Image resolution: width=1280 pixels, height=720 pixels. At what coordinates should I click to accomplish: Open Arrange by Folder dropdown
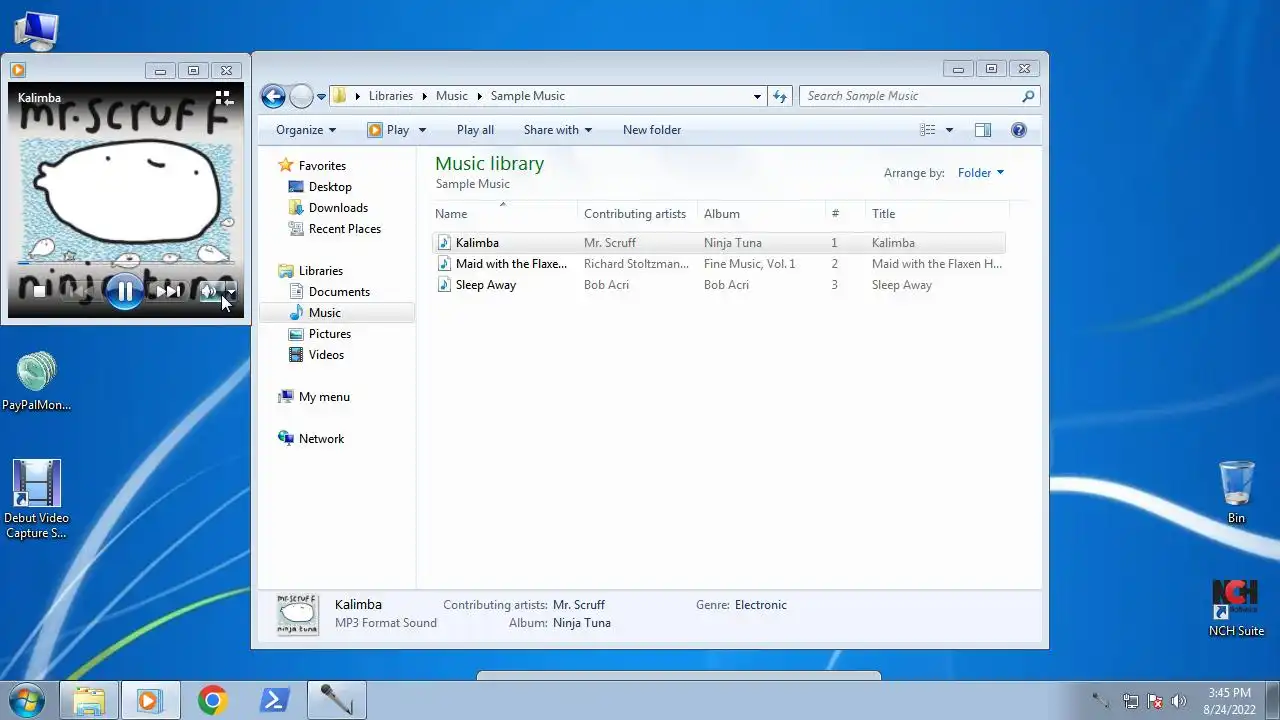tap(980, 173)
